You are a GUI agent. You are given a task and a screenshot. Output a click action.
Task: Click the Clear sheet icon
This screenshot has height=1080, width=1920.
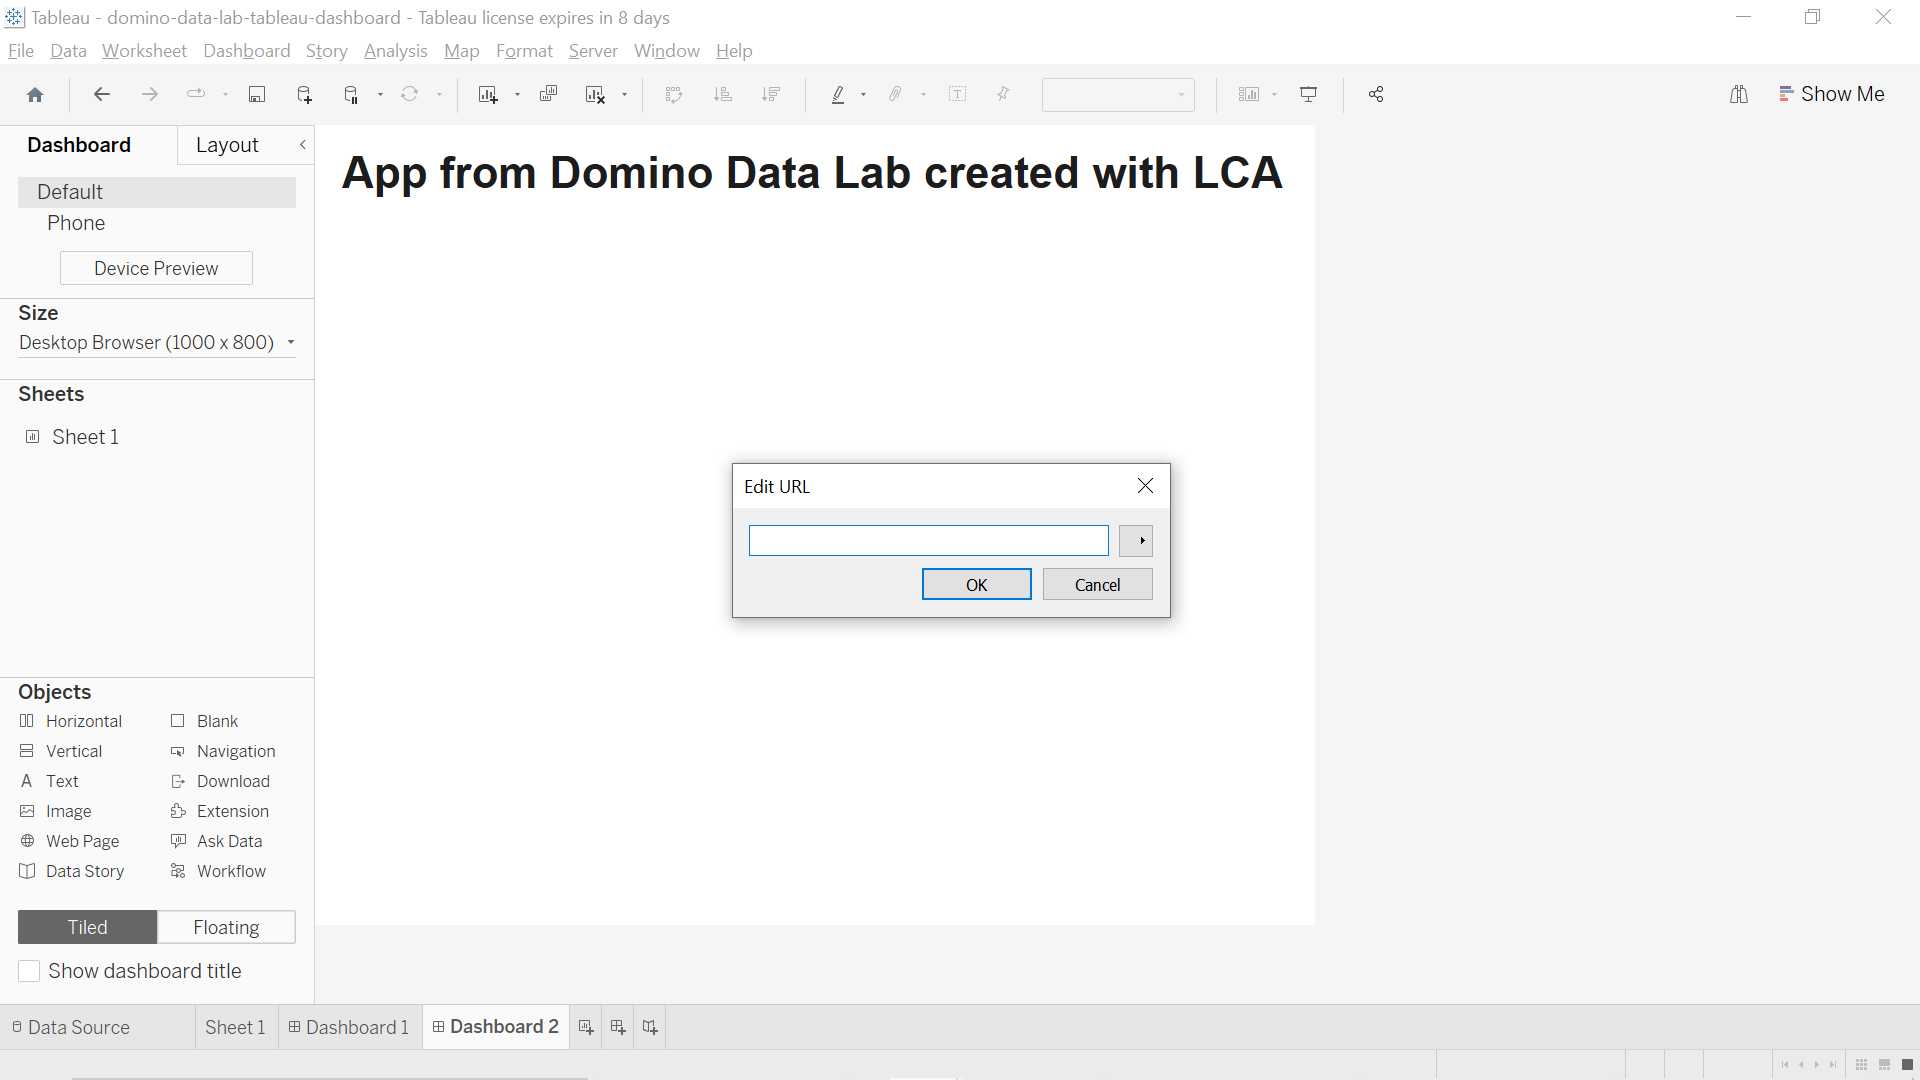click(x=596, y=94)
